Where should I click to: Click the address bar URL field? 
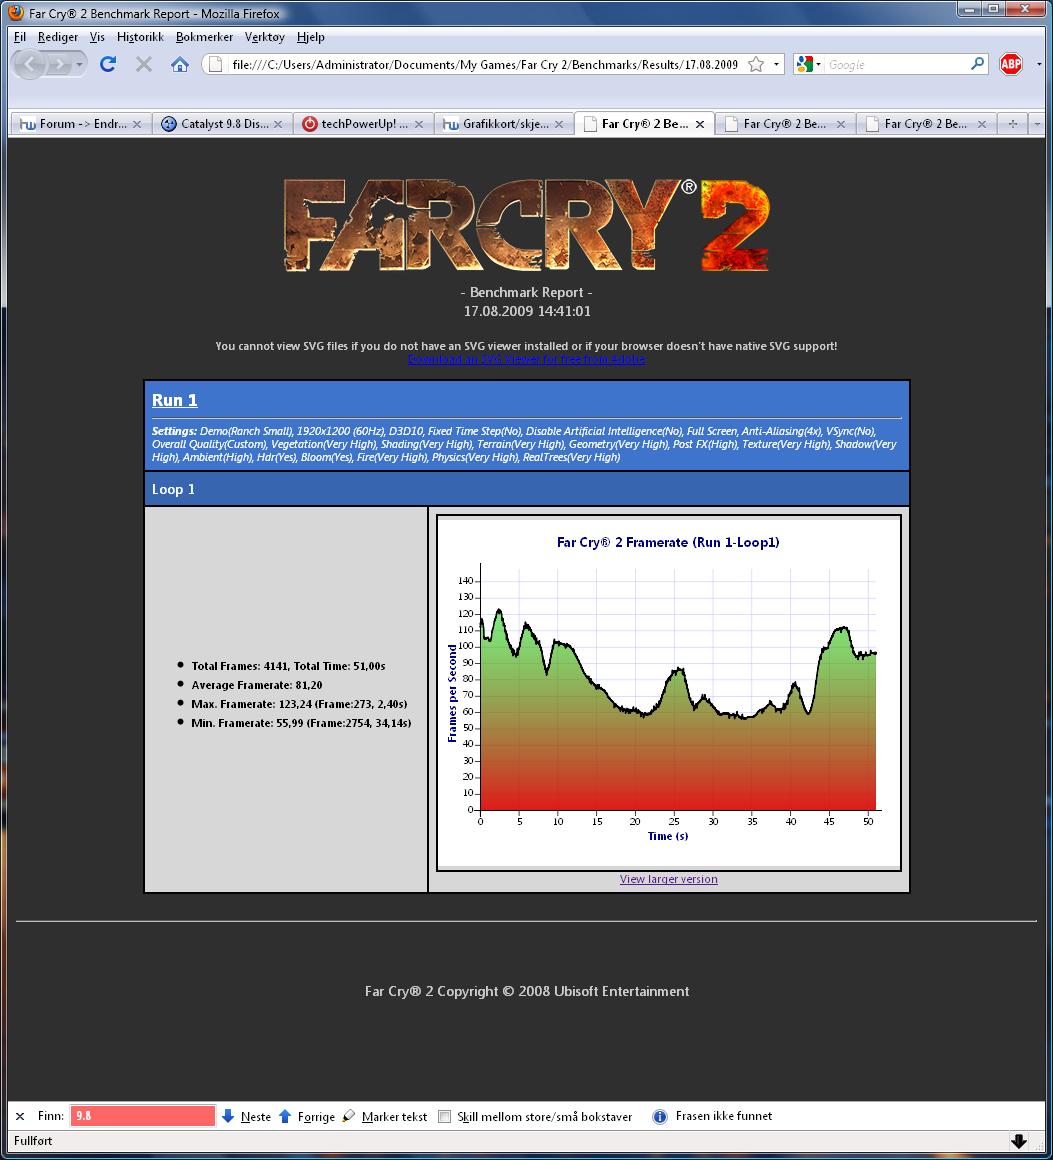(485, 64)
